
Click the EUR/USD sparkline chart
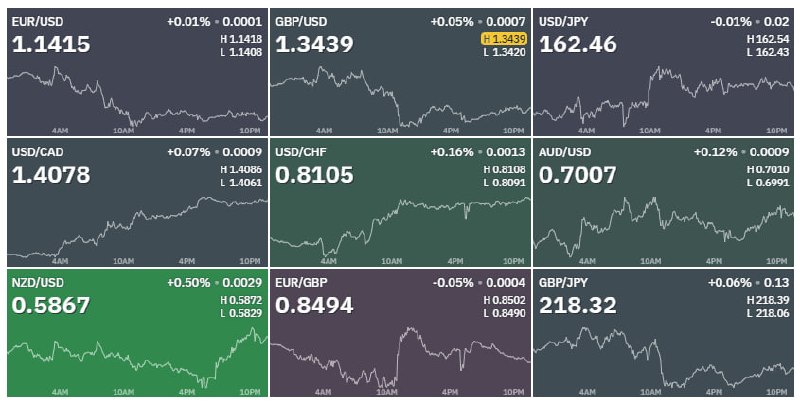(x=137, y=97)
